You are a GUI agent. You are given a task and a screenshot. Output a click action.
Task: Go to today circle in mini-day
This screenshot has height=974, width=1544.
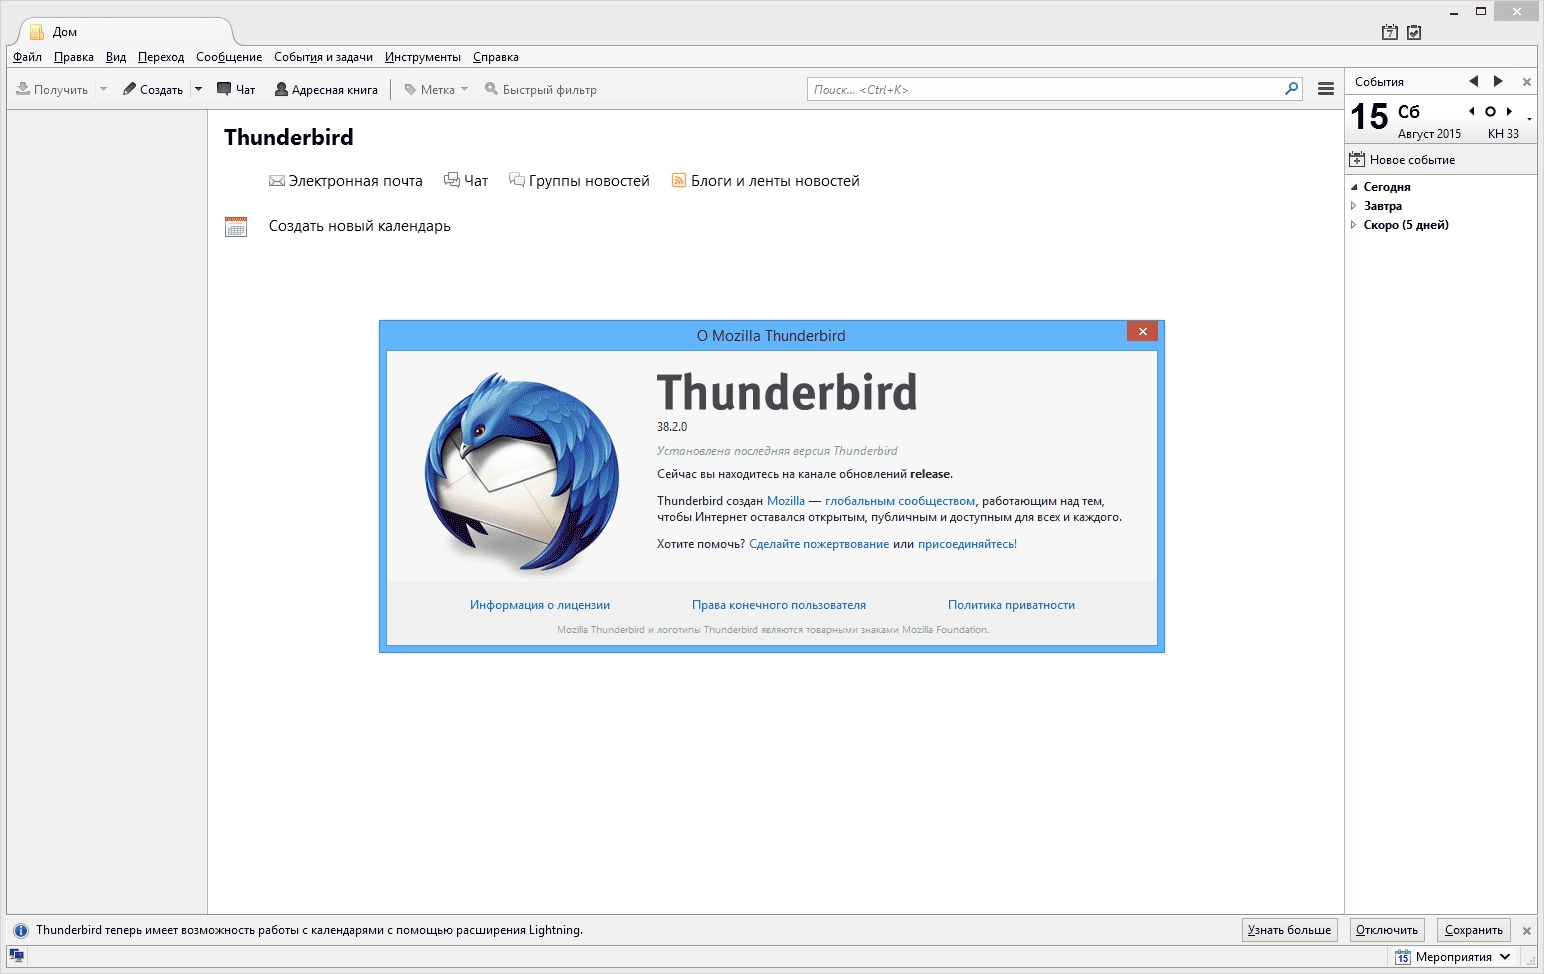[x=1490, y=111]
